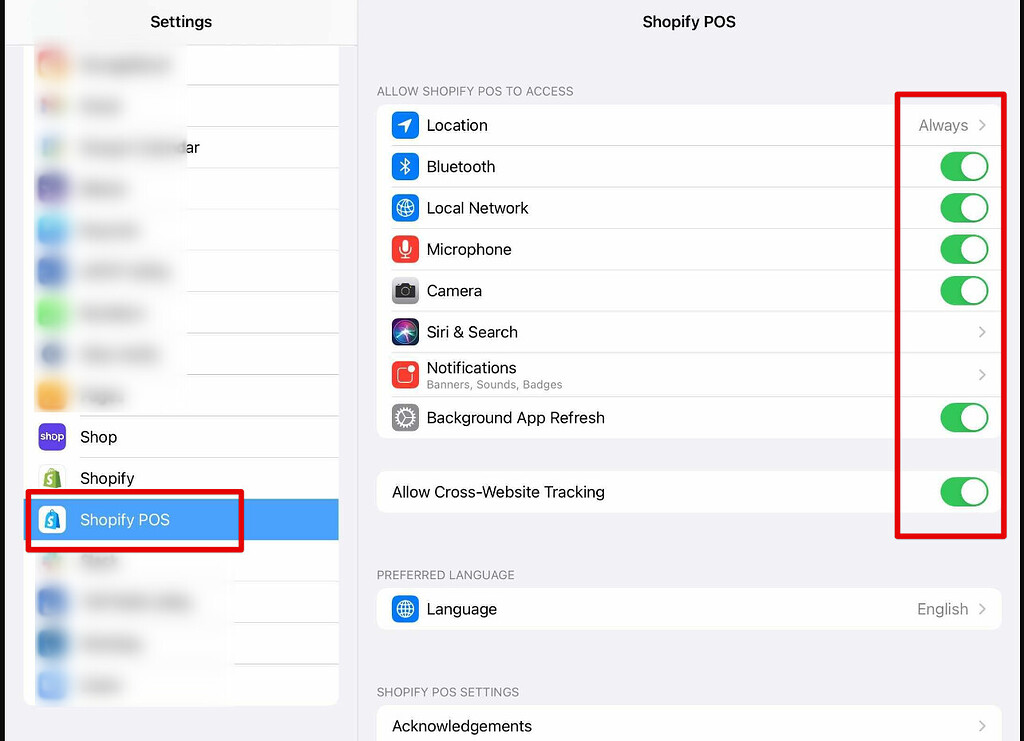This screenshot has width=1024, height=741.
Task: Change the Language setting
Action: (x=689, y=609)
